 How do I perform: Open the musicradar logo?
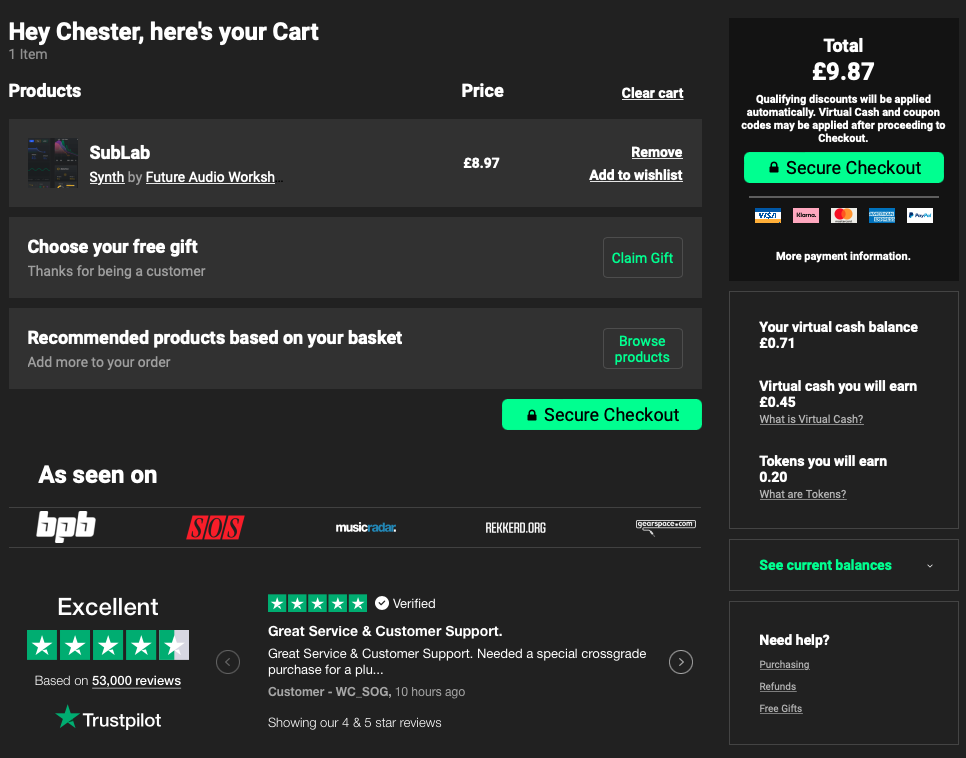pyautogui.click(x=365, y=528)
